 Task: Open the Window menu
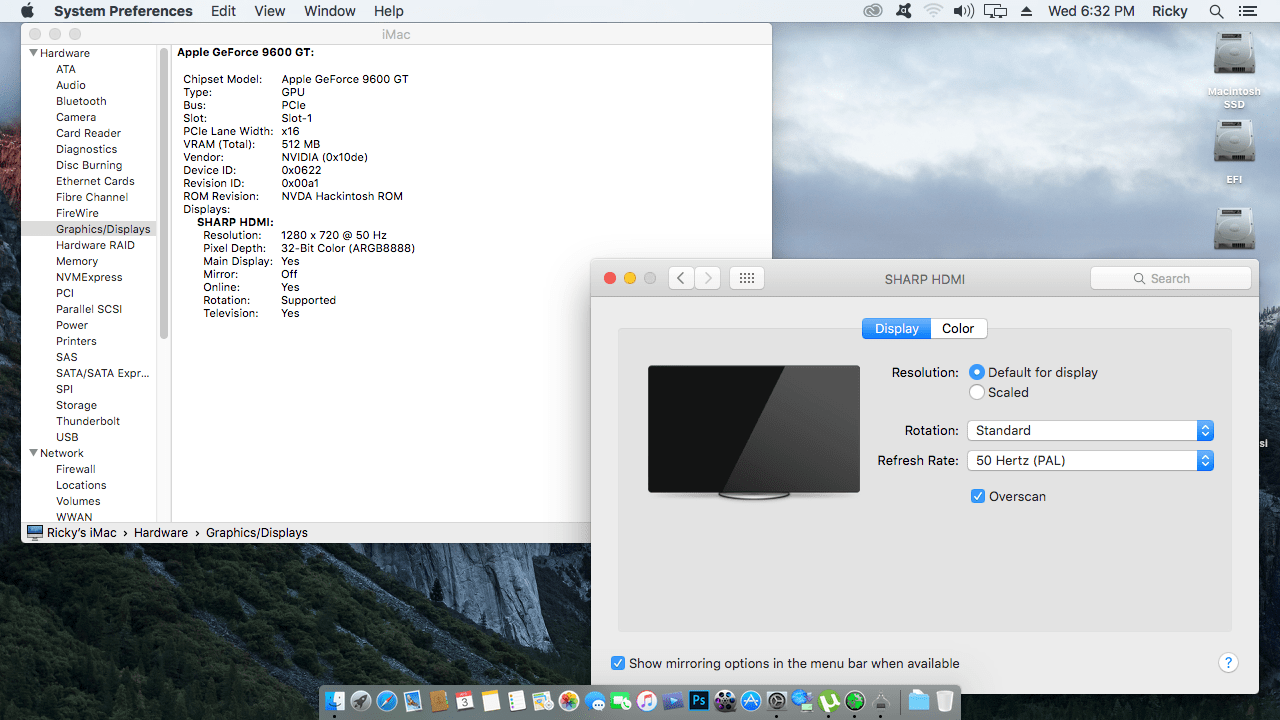[329, 11]
